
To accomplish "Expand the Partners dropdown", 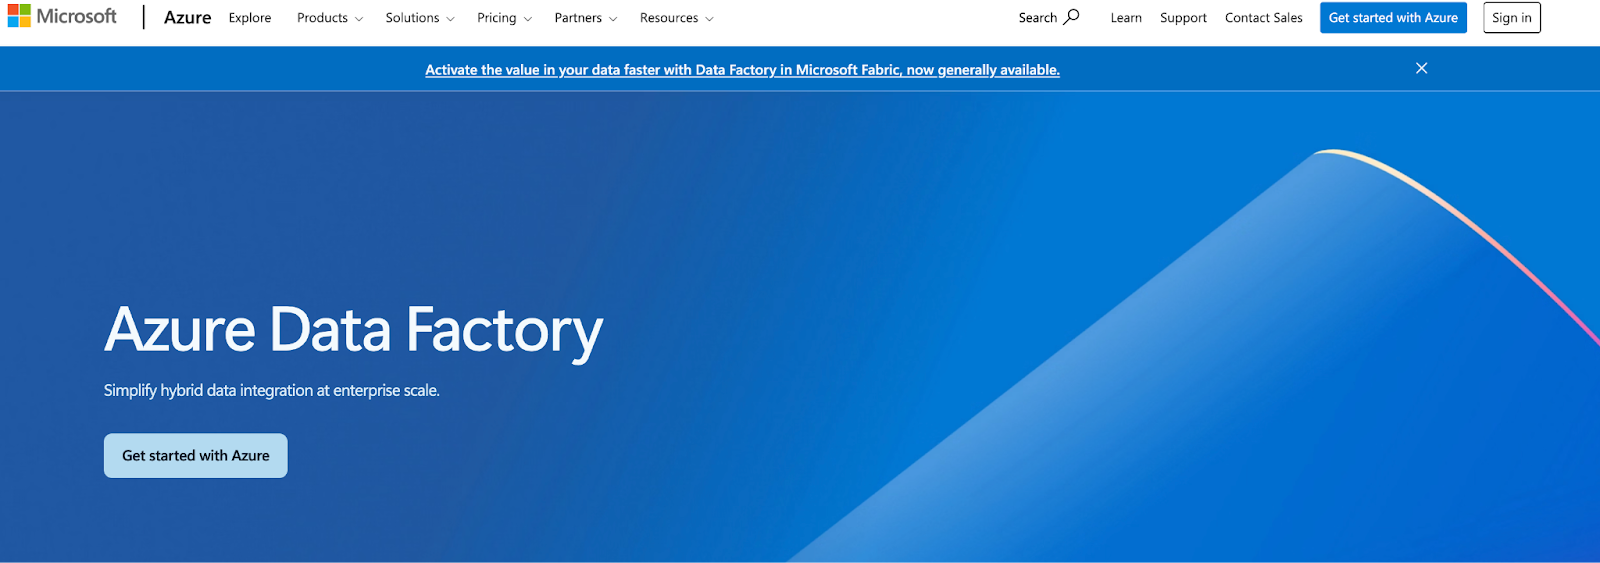I will point(586,18).
